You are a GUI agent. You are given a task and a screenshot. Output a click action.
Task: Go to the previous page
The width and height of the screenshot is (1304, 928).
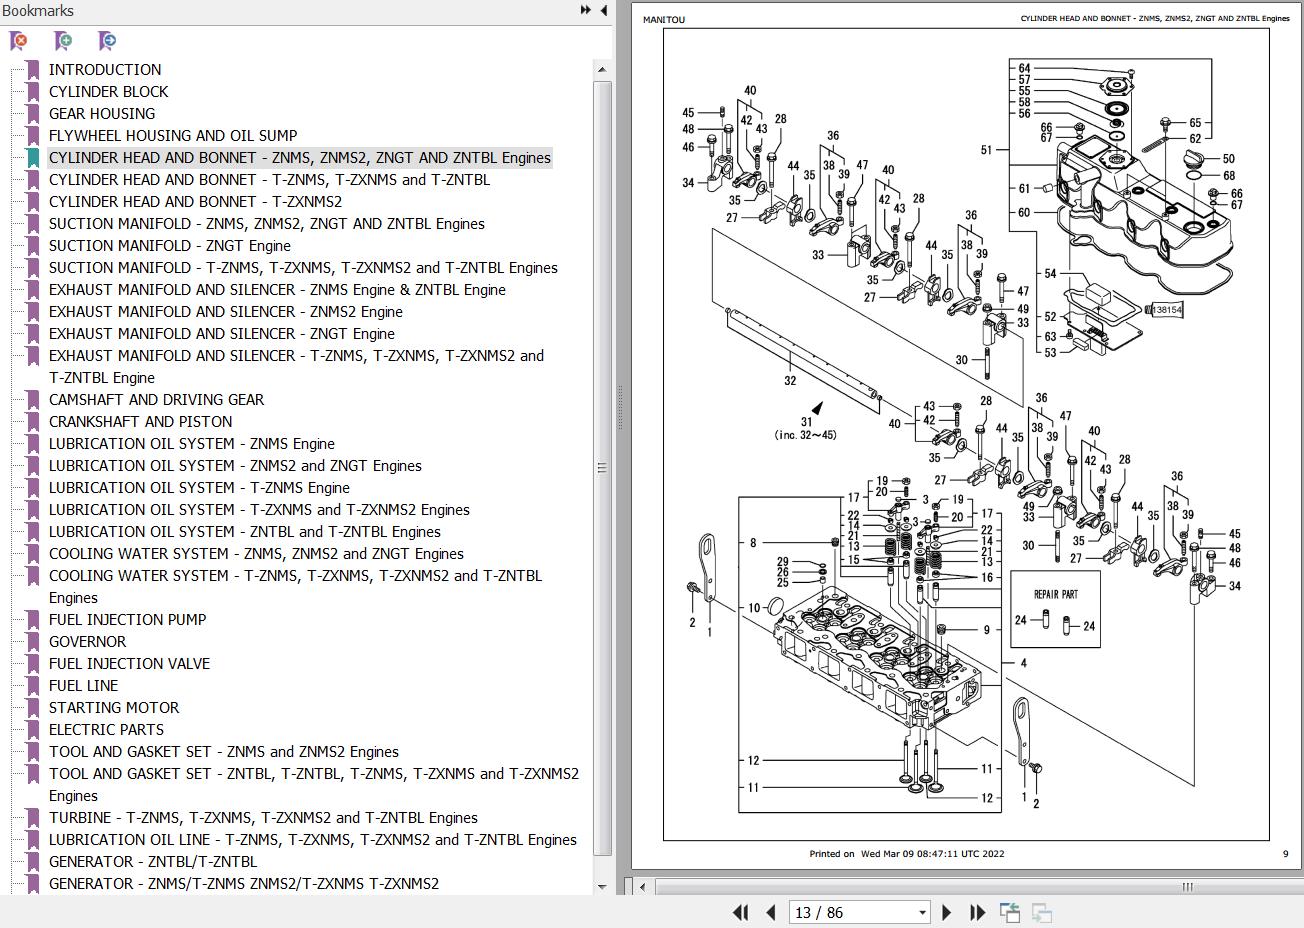click(x=771, y=912)
